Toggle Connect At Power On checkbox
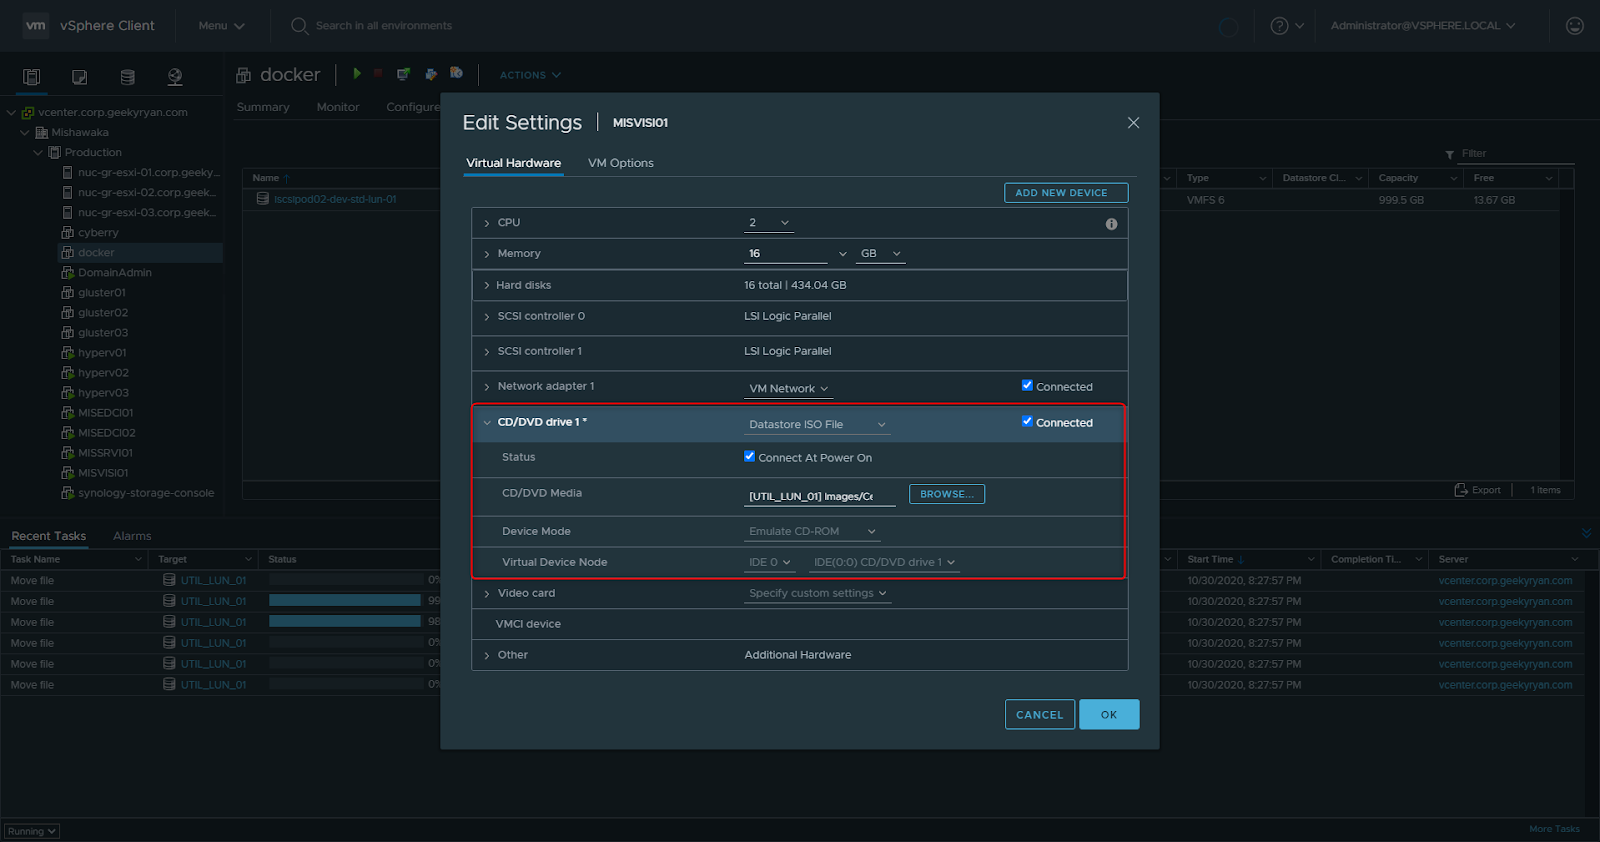Image resolution: width=1600 pixels, height=842 pixels. pyautogui.click(x=750, y=457)
